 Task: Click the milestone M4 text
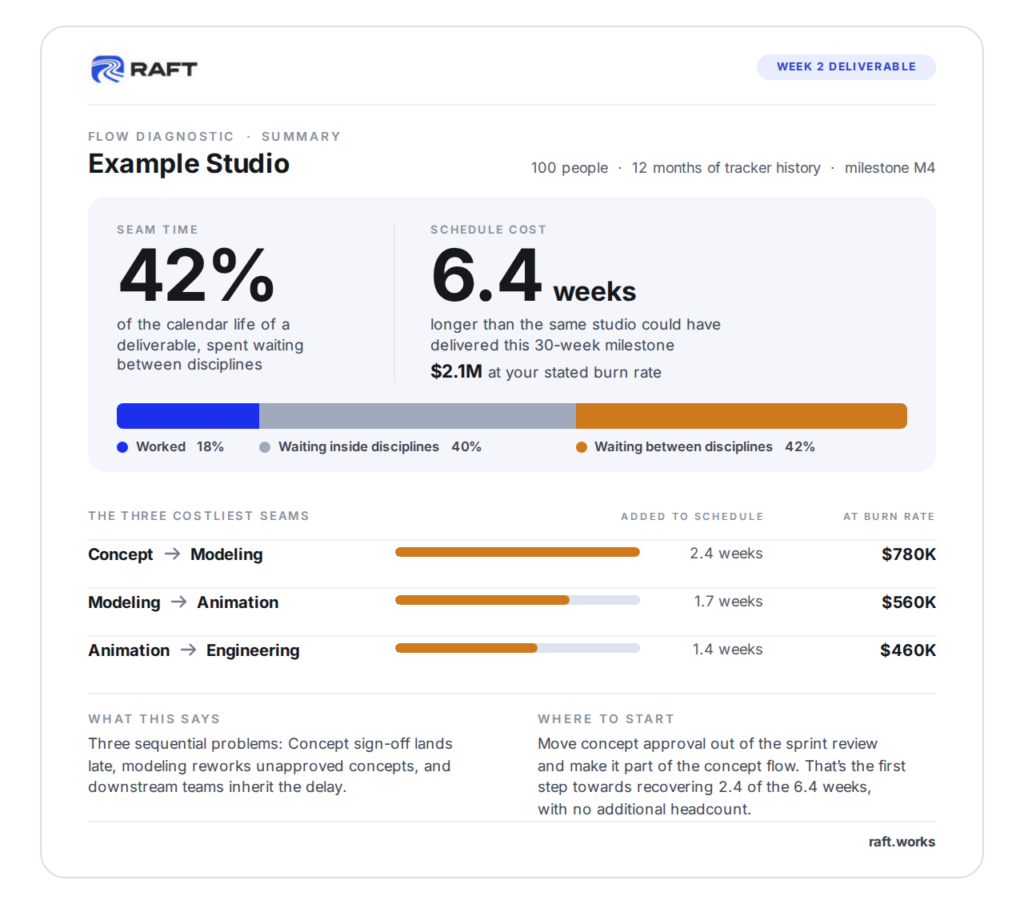point(890,168)
